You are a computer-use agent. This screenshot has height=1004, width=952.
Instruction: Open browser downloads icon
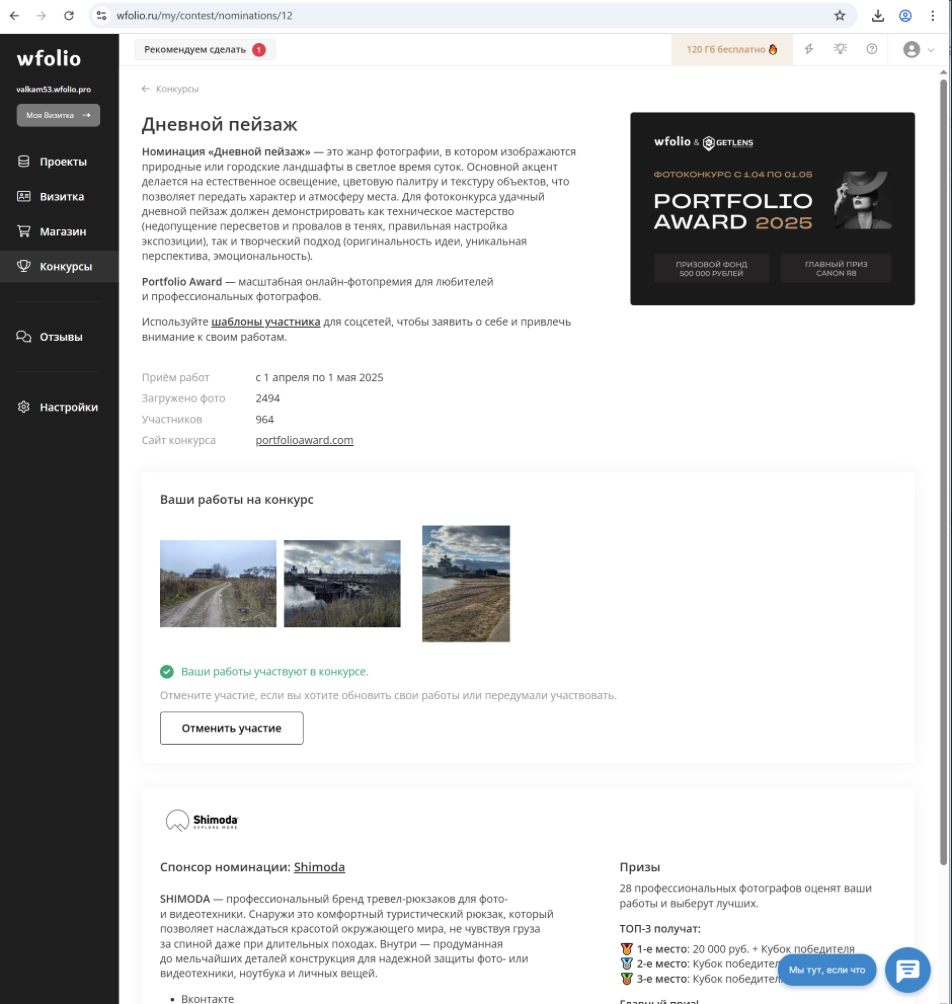(878, 15)
